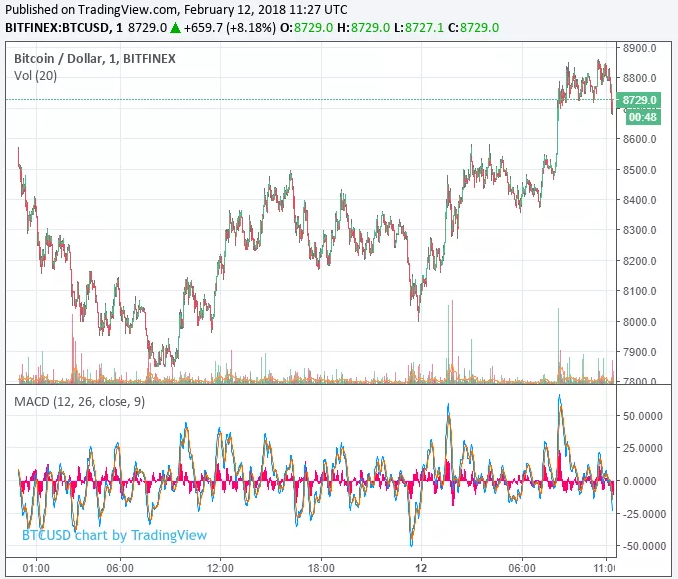678x579 pixels.
Task: Select the 'Bitcoin / Dollar, 1, BITFINEX' chart title
Action: point(95,59)
